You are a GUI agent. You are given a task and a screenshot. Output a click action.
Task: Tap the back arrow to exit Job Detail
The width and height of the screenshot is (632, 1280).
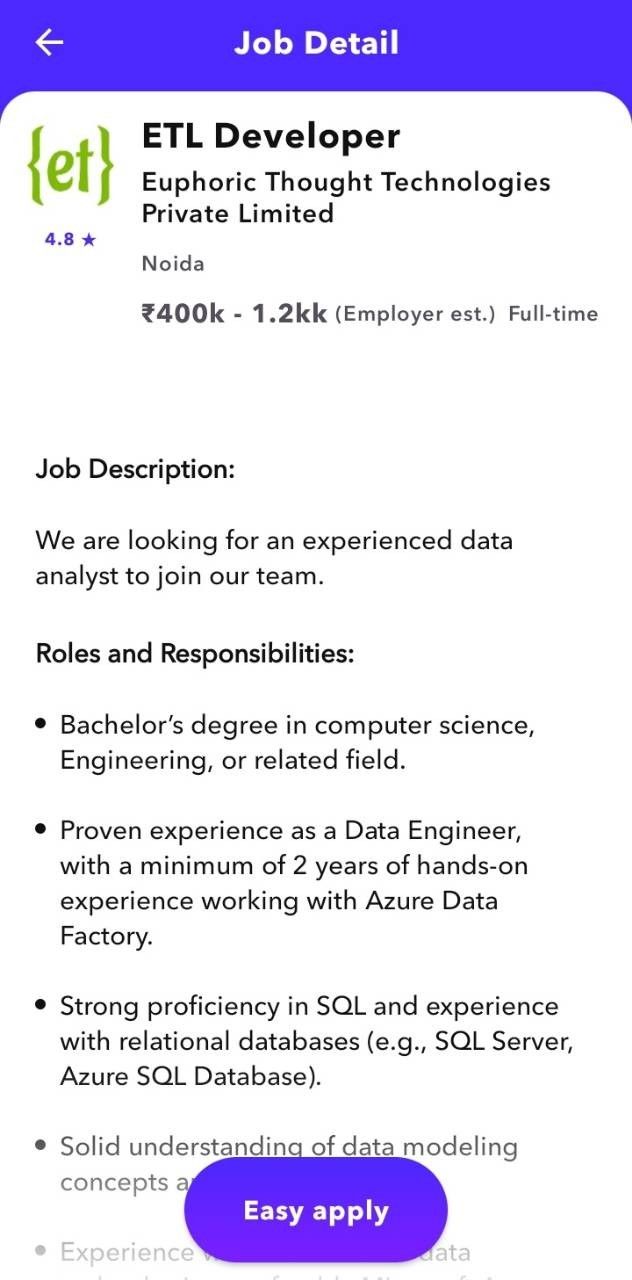click(x=48, y=42)
